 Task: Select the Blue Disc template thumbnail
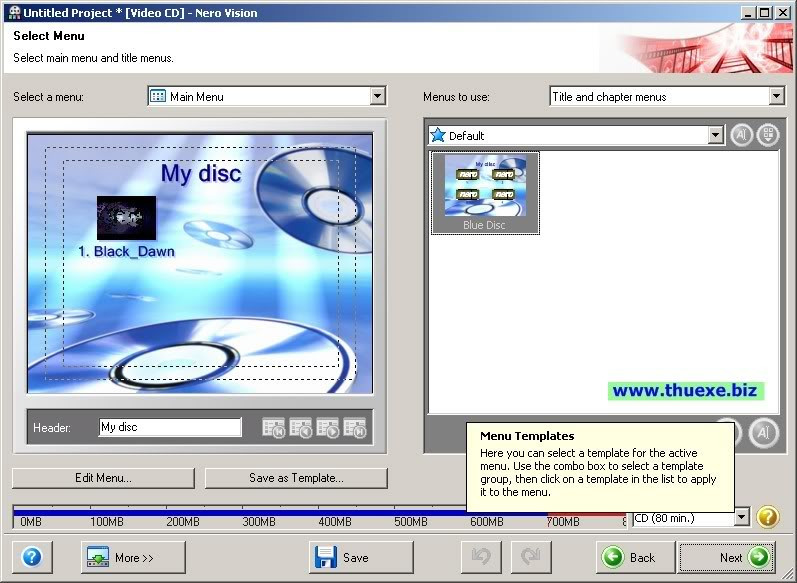pos(485,192)
